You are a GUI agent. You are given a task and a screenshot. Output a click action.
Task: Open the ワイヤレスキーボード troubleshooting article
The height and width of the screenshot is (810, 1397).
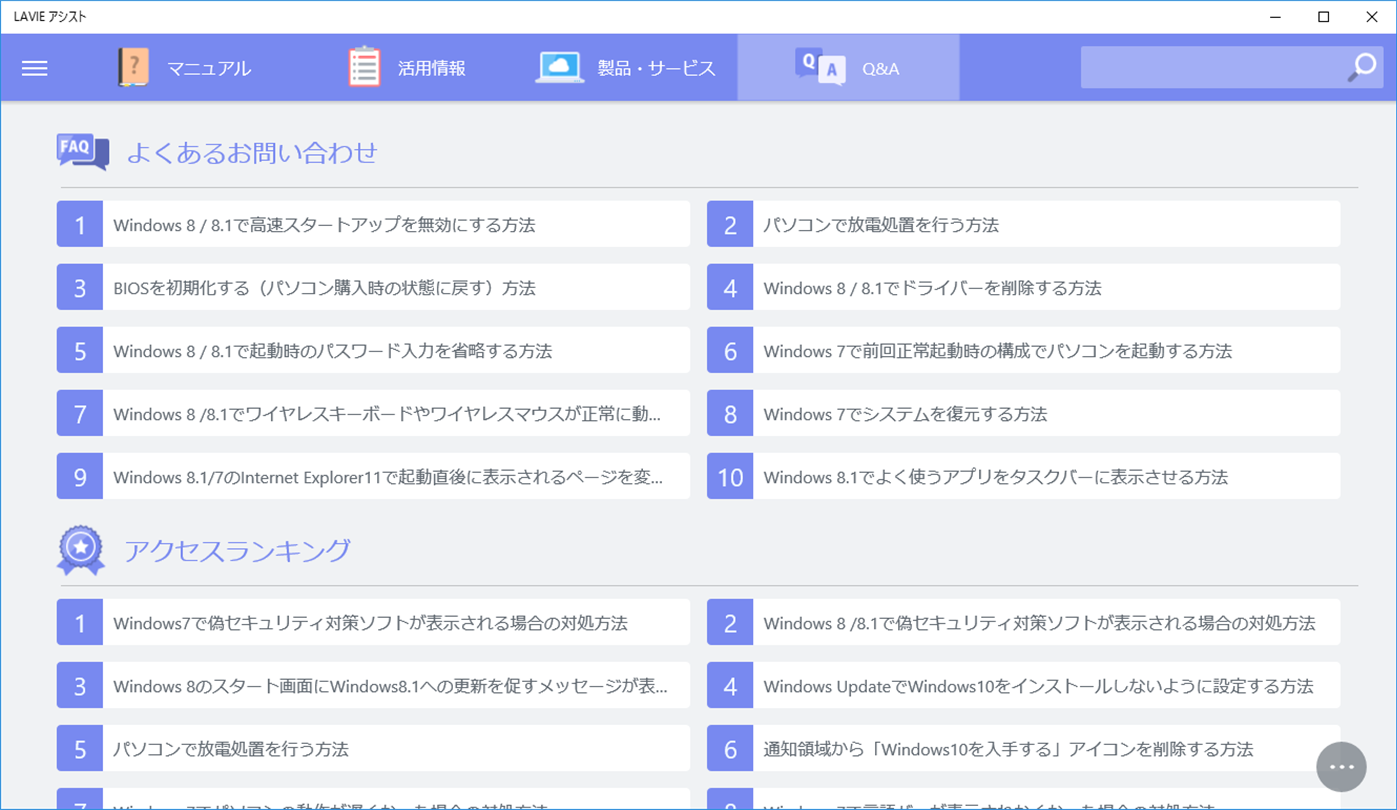(373, 413)
